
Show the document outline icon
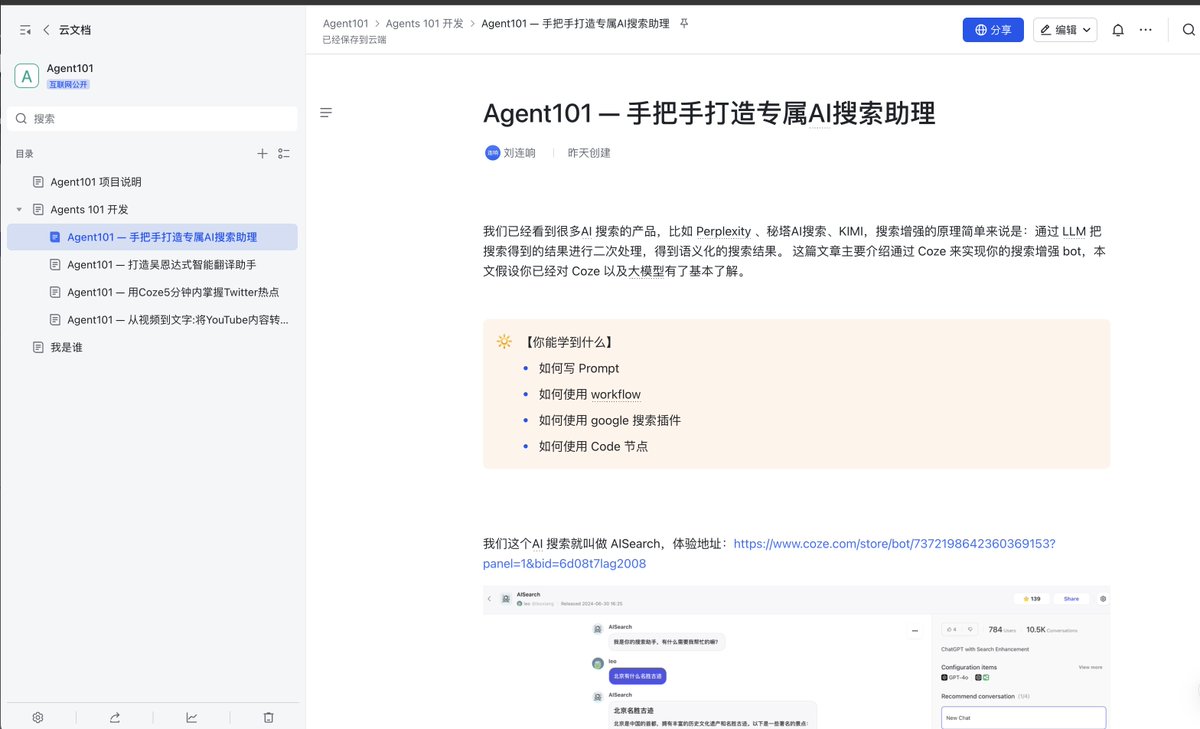326,113
